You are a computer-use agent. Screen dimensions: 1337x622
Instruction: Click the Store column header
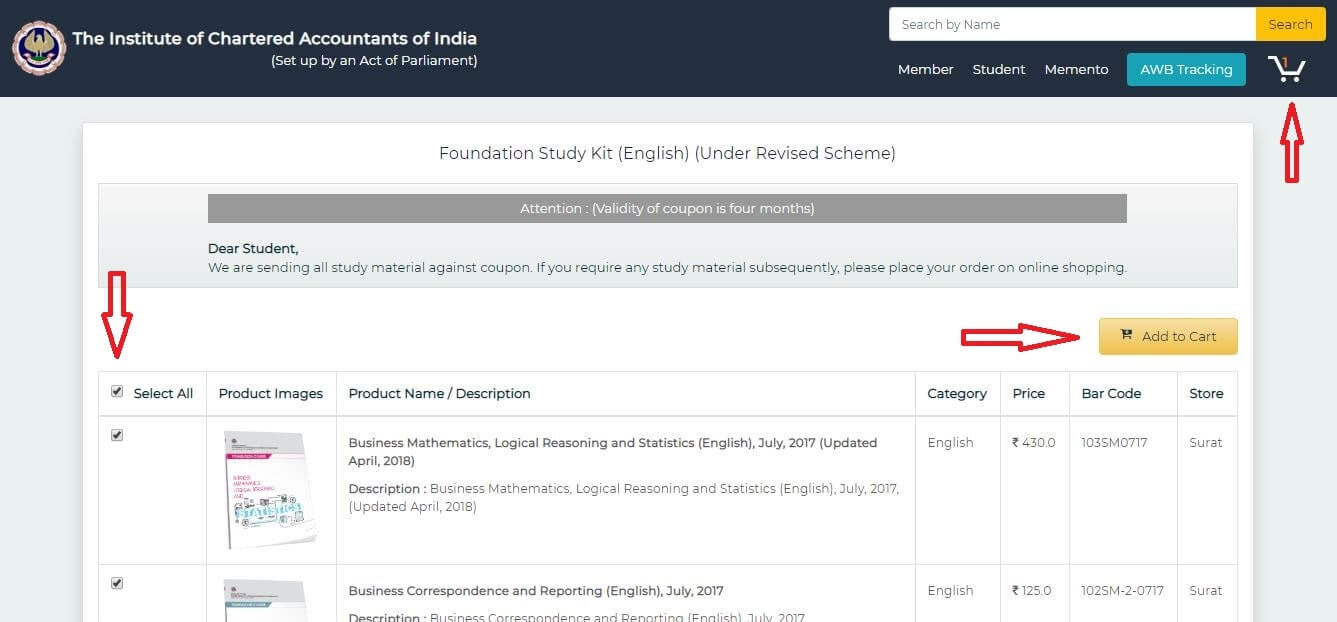pos(1206,393)
